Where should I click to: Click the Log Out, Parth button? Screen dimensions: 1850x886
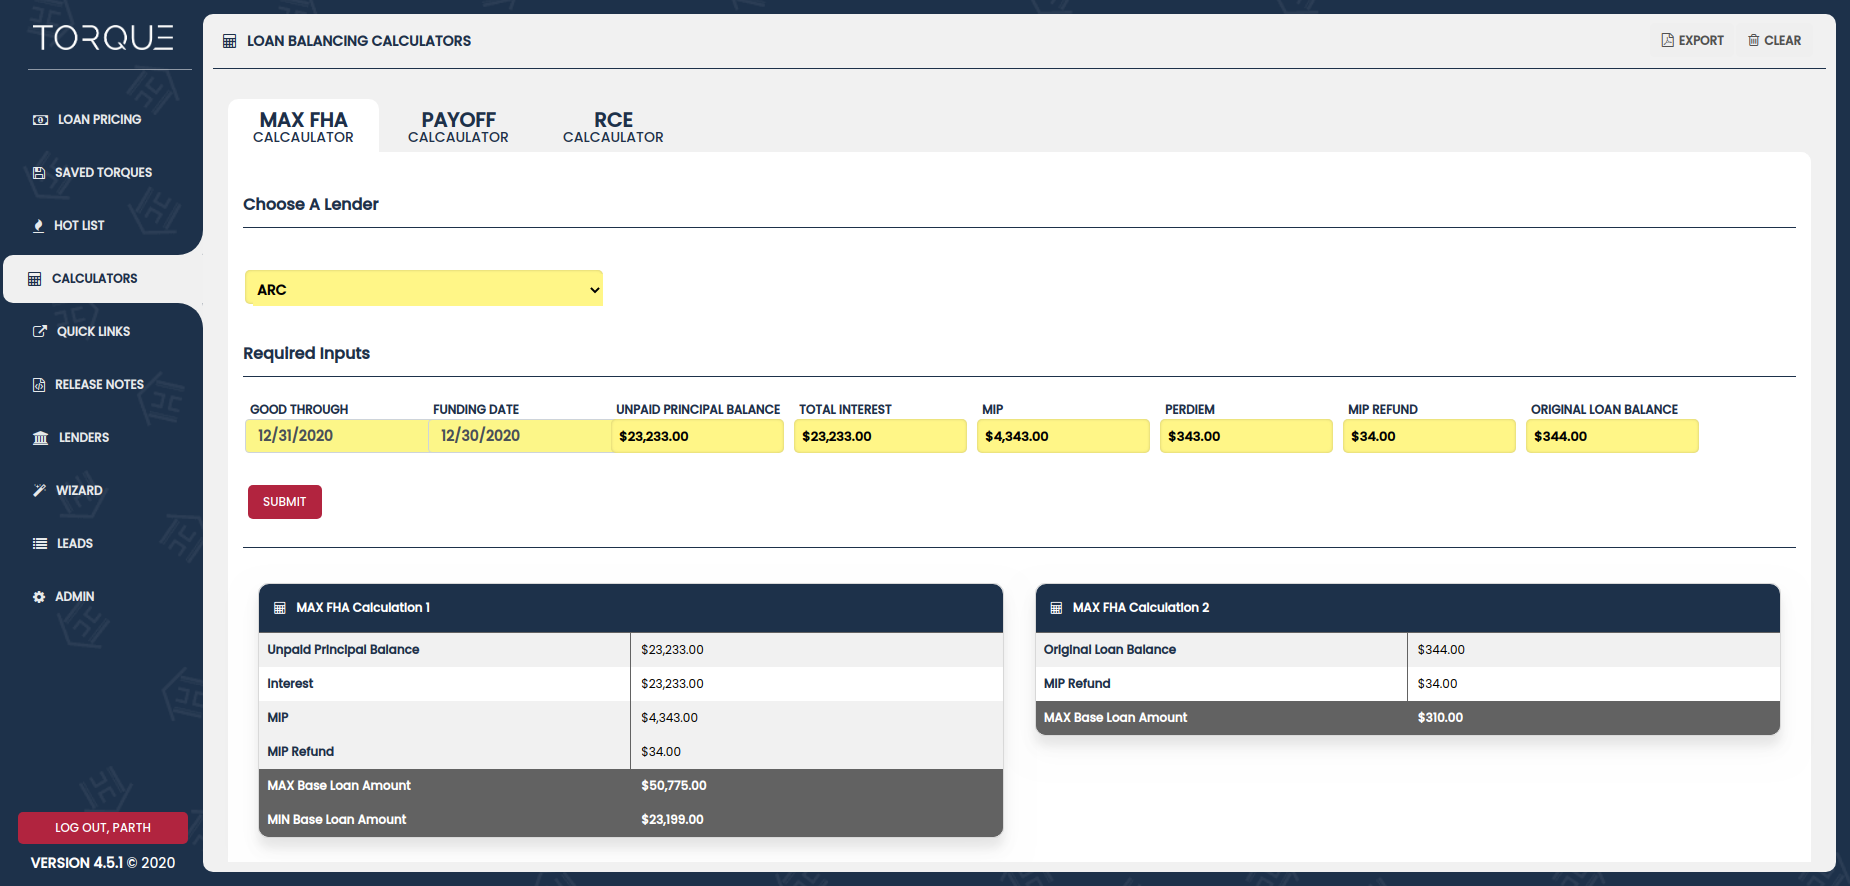point(103,828)
